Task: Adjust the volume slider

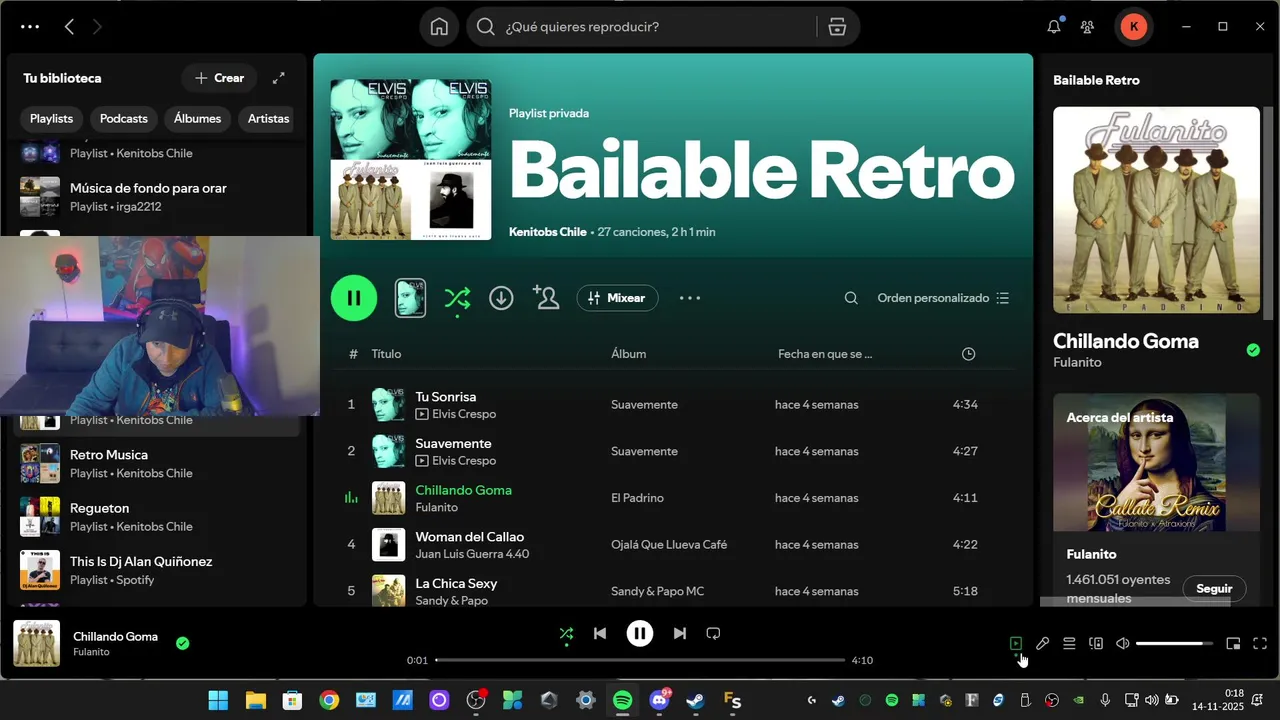Action: pos(1174,644)
